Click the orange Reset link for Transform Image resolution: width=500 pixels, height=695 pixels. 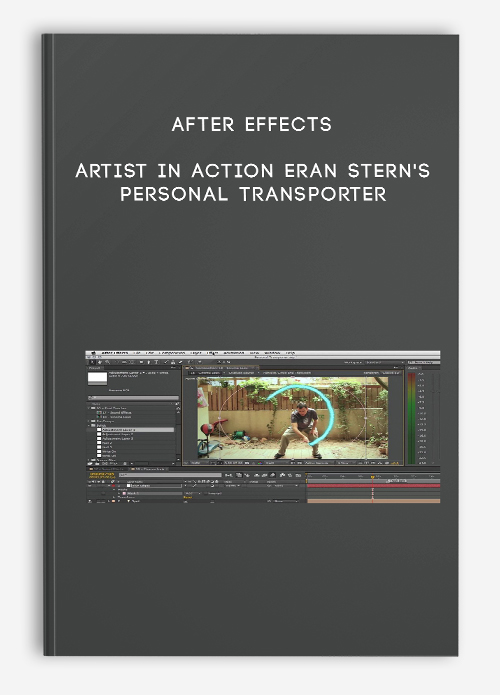[x=188, y=497]
